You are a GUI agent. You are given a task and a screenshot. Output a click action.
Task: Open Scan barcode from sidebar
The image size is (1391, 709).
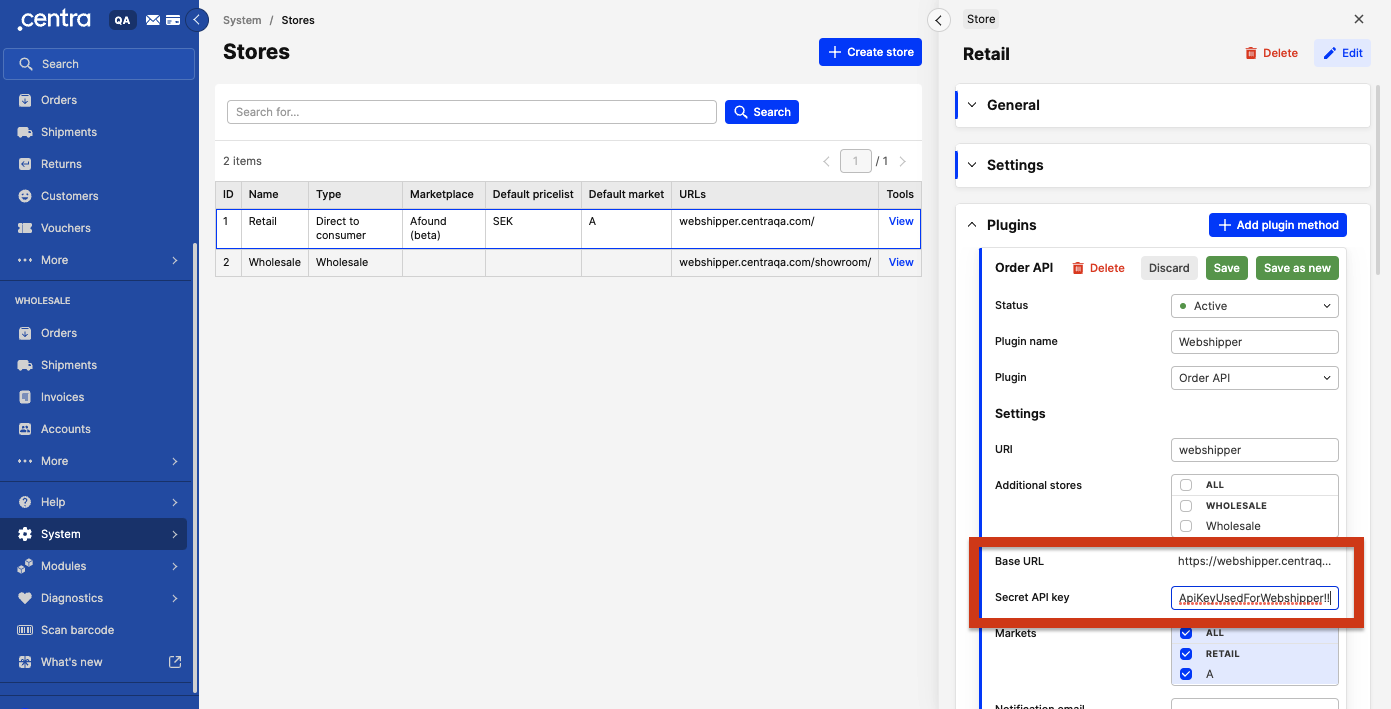pos(77,630)
